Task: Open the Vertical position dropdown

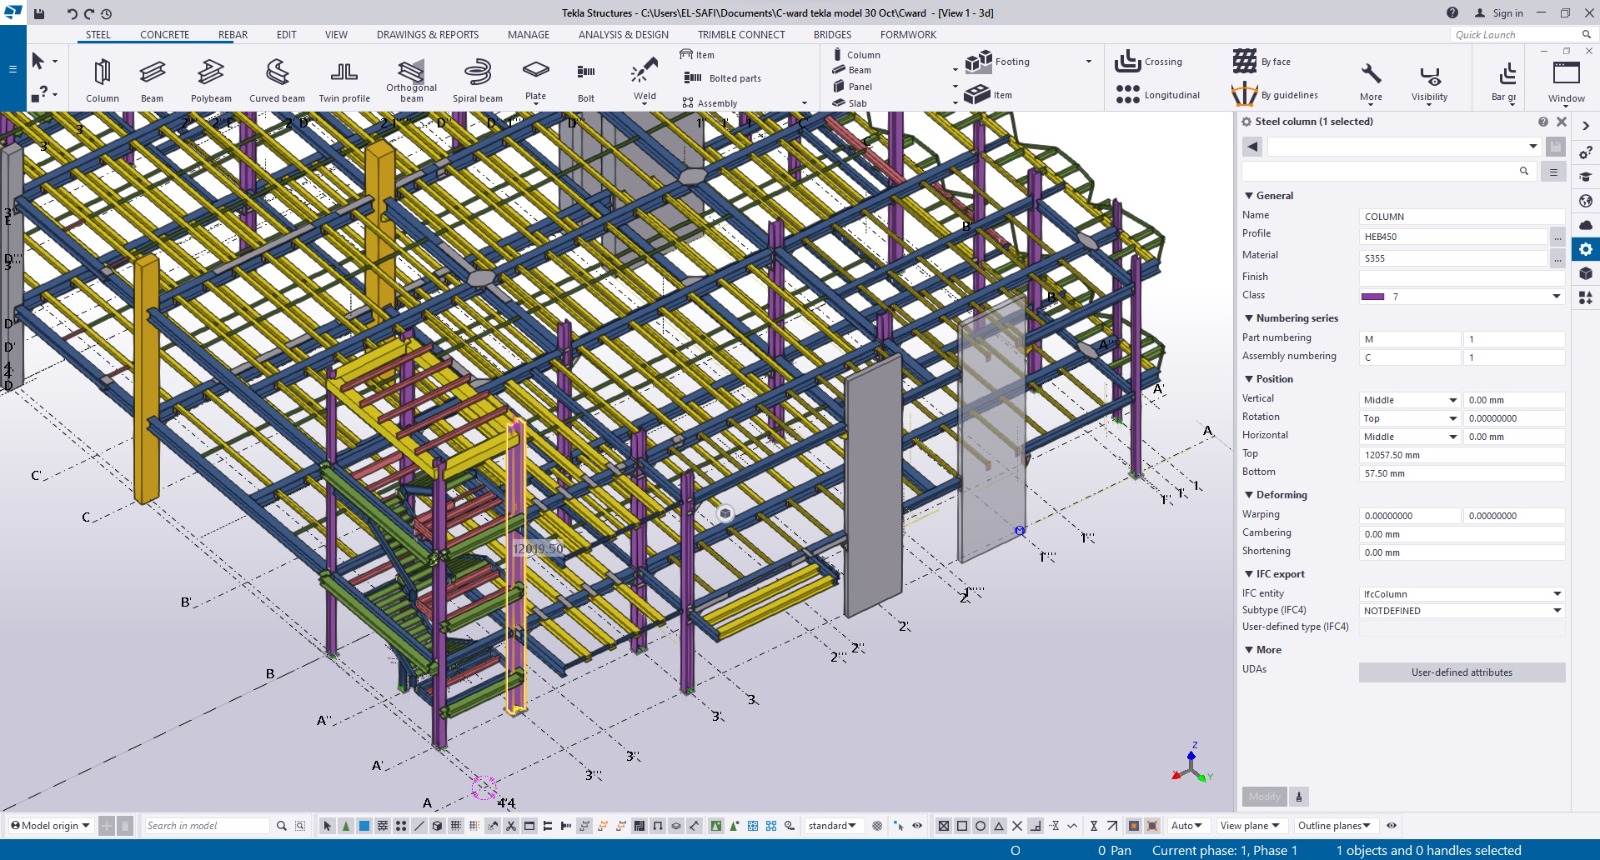Action: tap(1453, 400)
